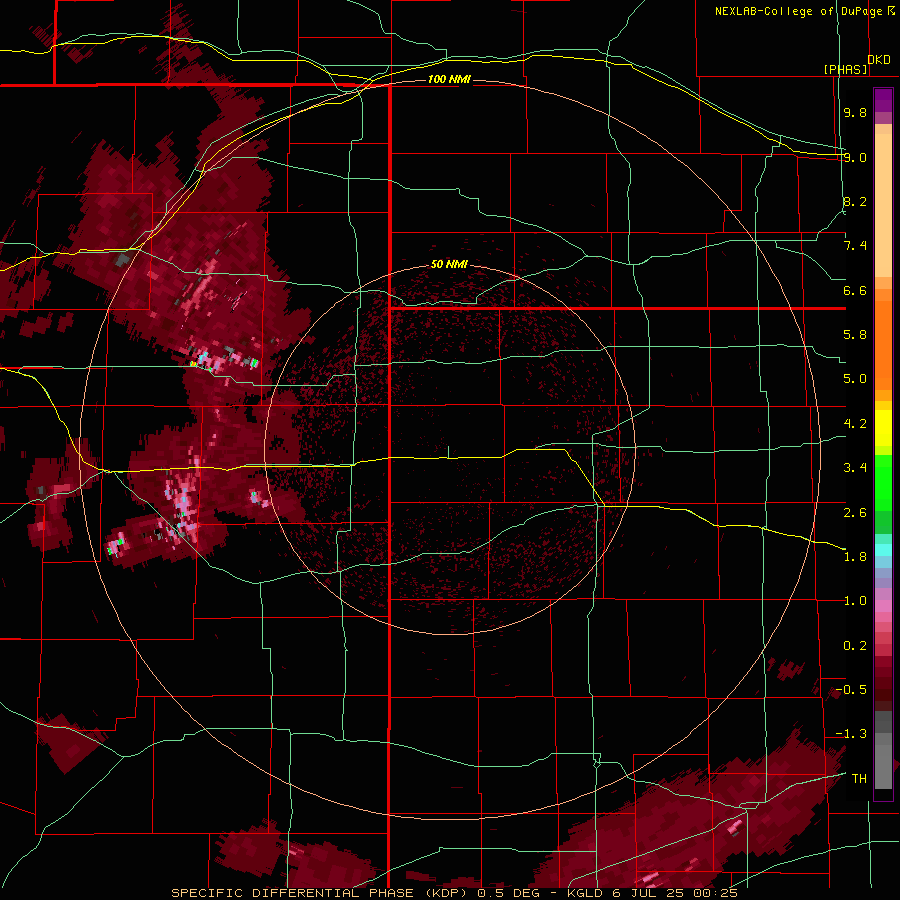Click the 100 NMI range ring label
Image resolution: width=900 pixels, height=900 pixels.
click(x=449, y=79)
